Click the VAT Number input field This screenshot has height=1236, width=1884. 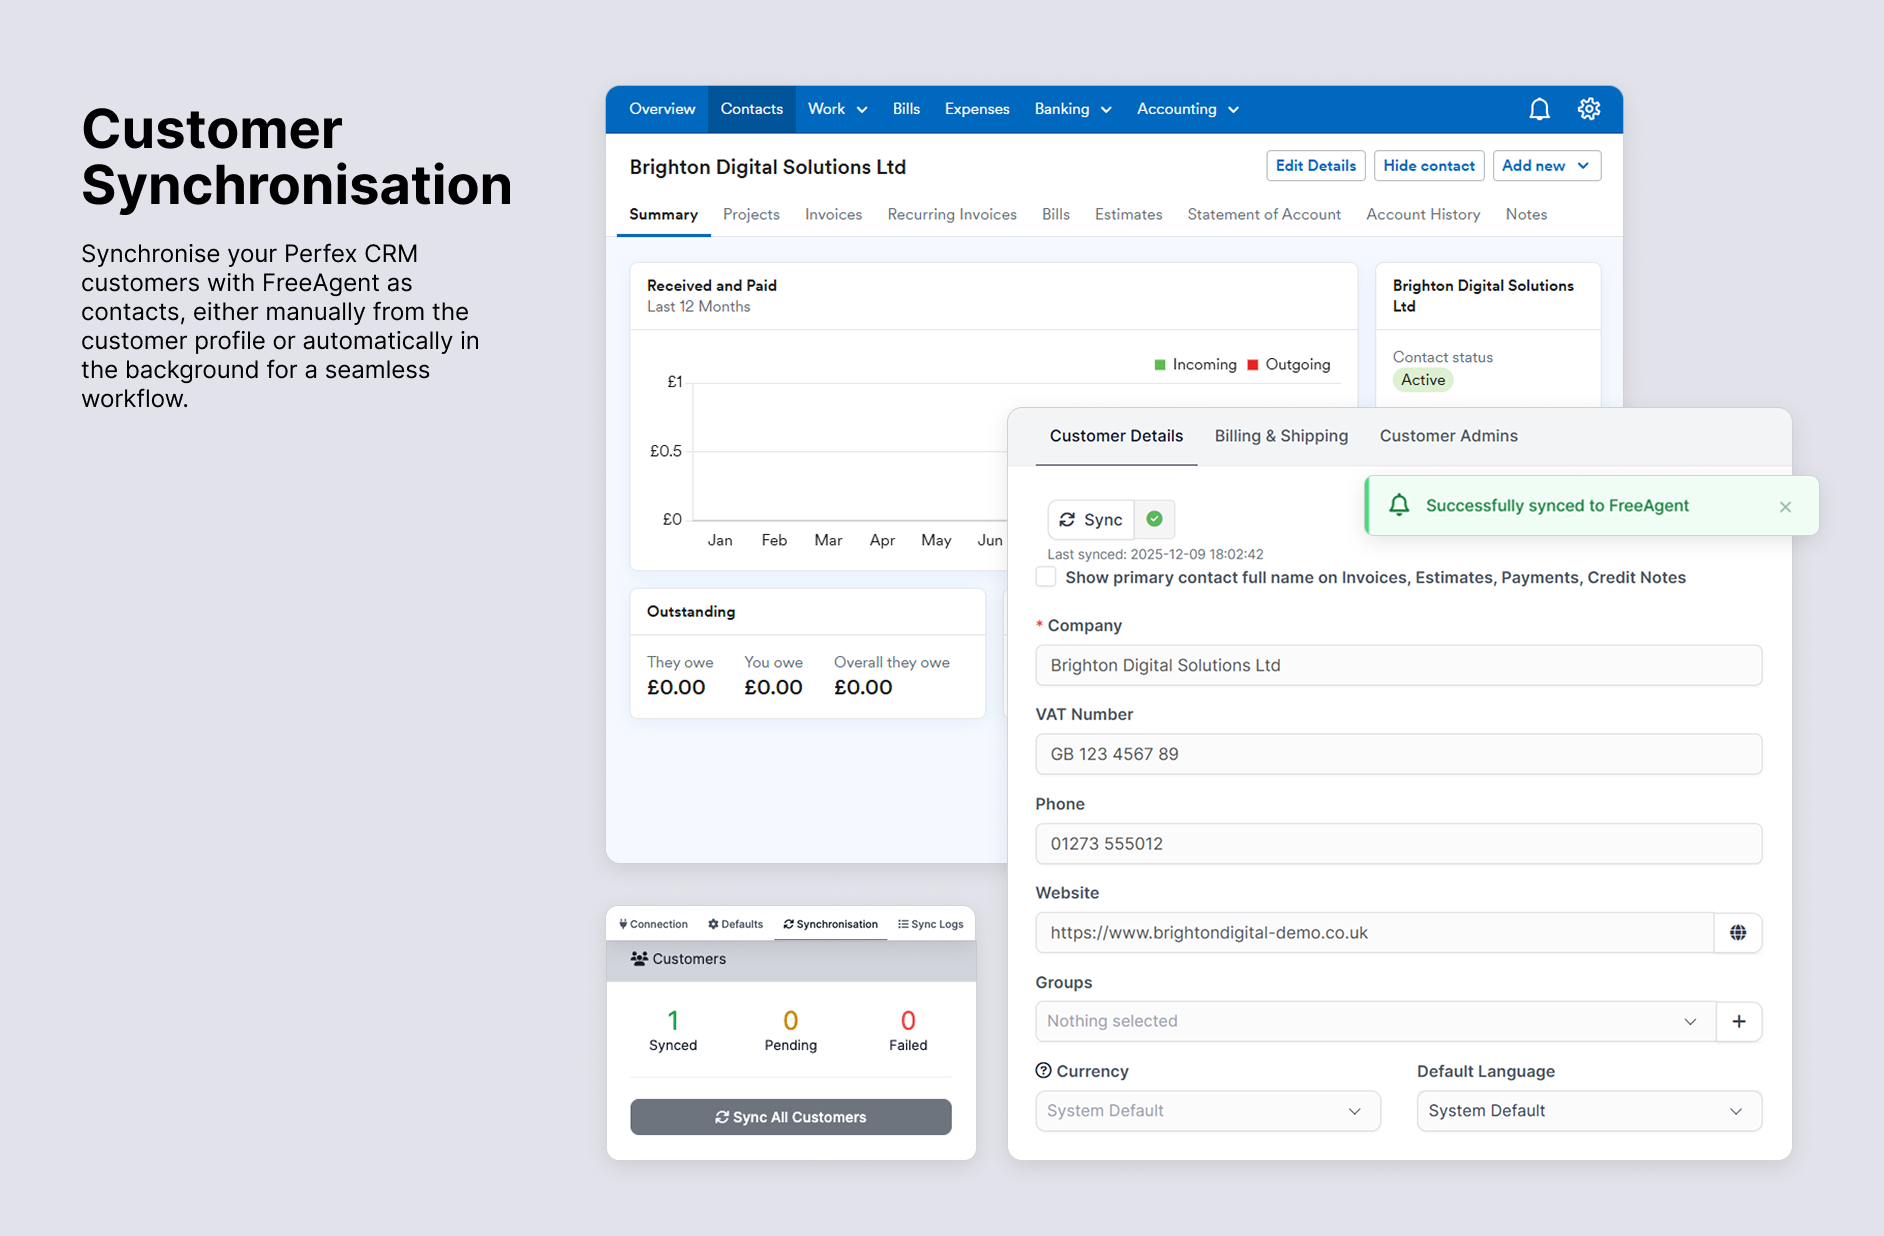(1397, 754)
